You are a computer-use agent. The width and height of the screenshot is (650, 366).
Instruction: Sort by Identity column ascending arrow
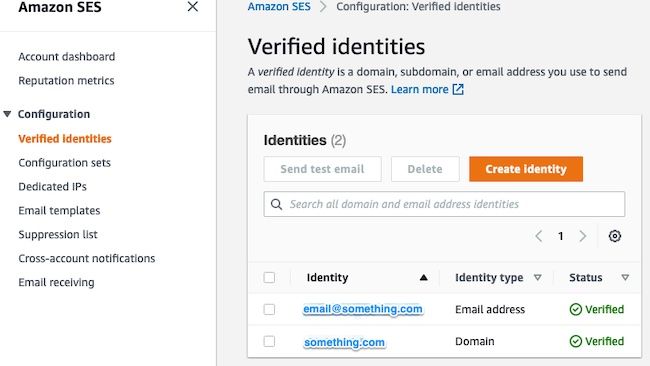tap(423, 277)
